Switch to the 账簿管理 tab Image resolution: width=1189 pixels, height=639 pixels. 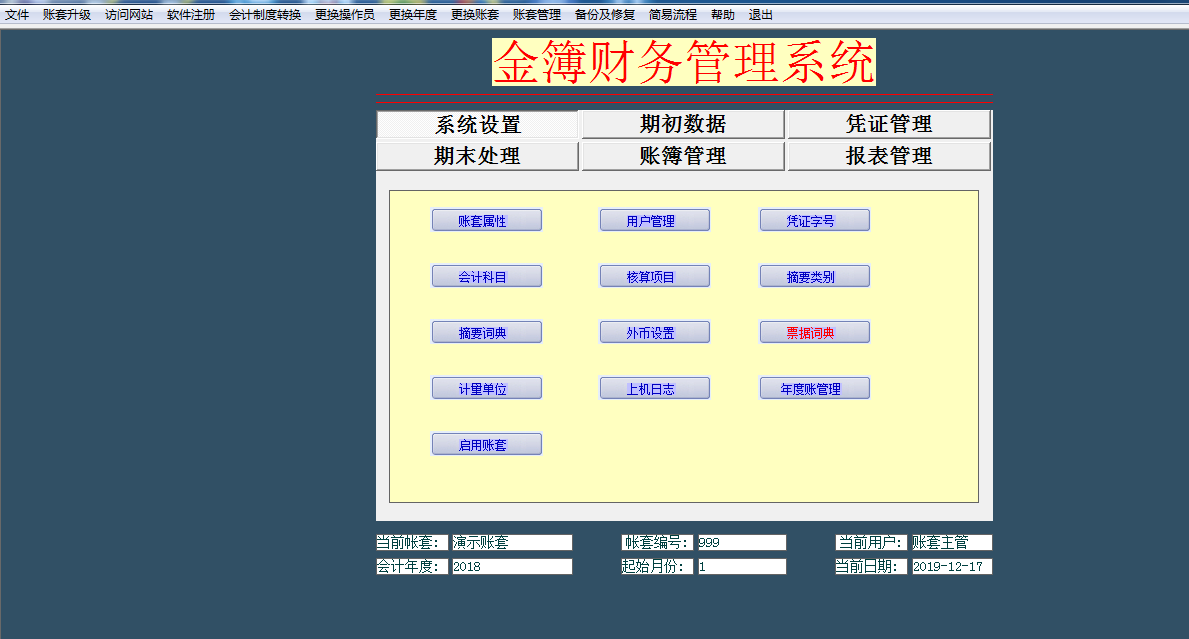coord(683,156)
